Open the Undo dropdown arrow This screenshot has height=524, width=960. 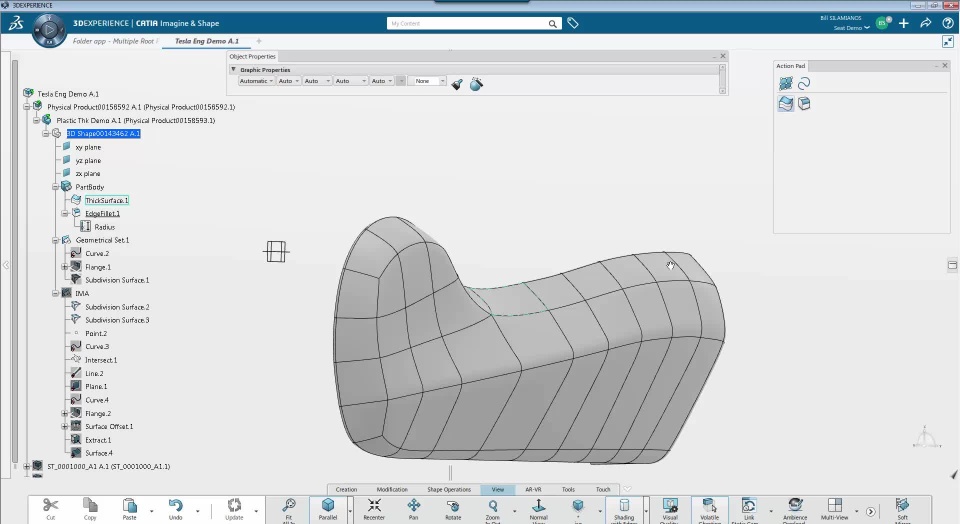[197, 511]
